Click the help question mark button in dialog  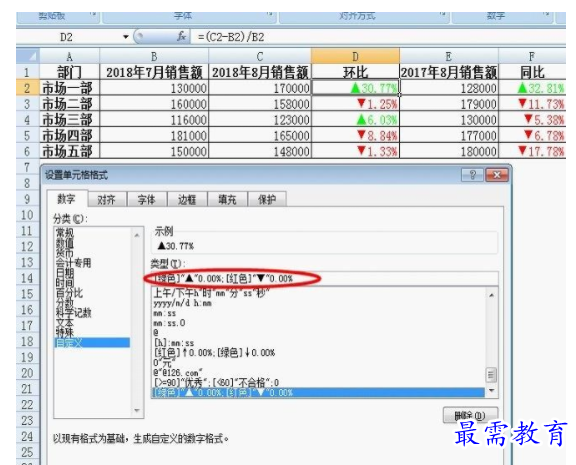472,175
